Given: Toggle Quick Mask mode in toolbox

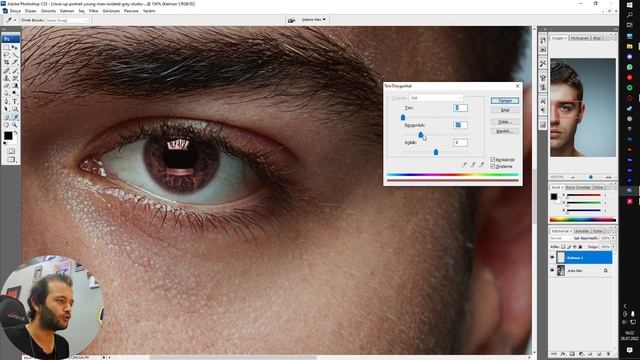Looking at the screenshot, I should (x=11, y=151).
